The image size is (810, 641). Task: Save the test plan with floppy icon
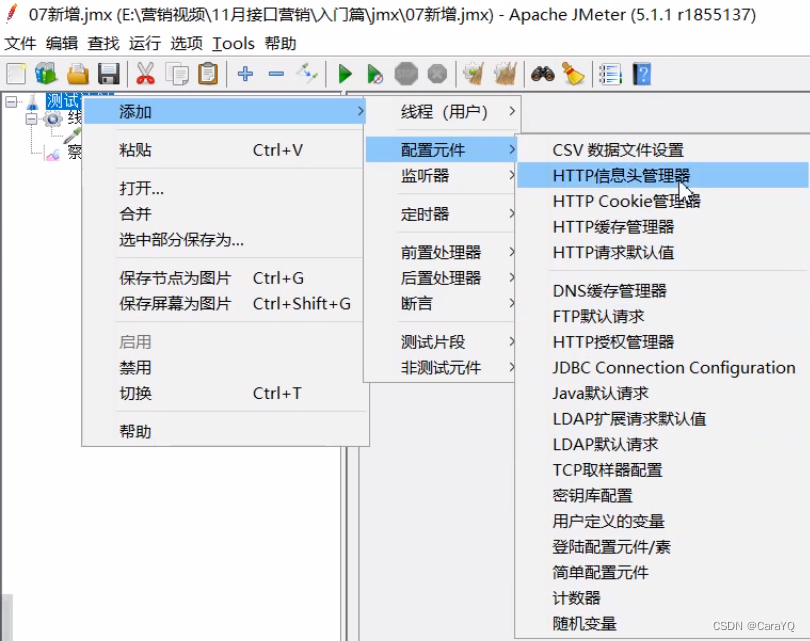coord(109,74)
